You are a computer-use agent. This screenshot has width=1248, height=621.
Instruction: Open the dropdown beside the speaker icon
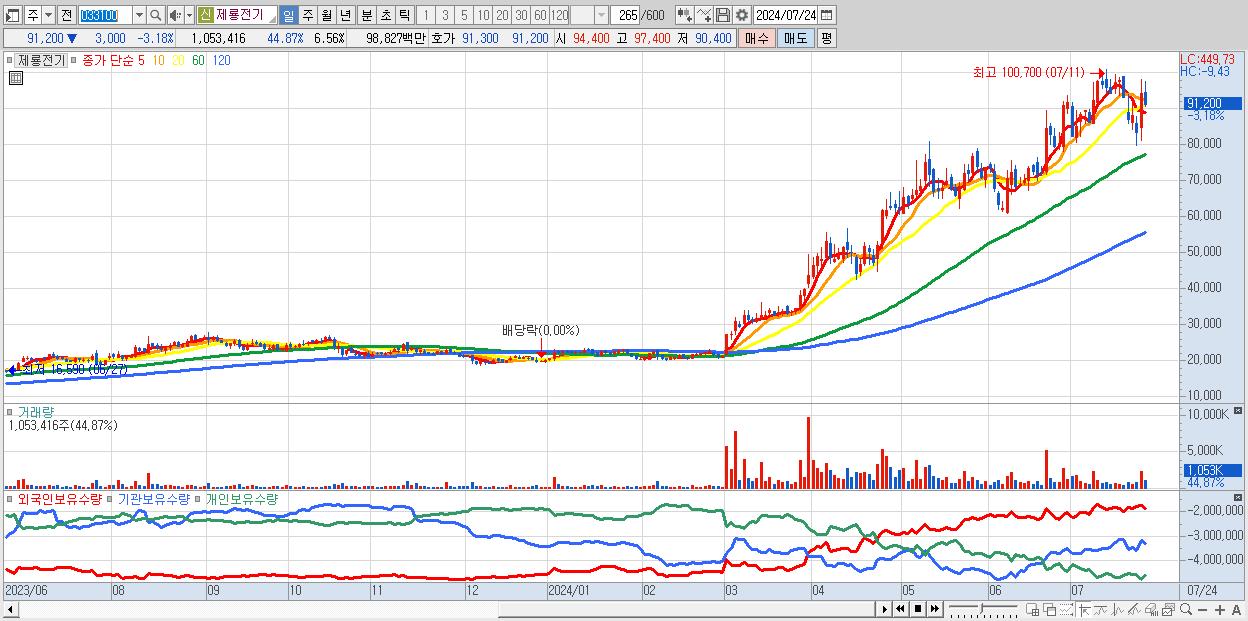click(188, 15)
